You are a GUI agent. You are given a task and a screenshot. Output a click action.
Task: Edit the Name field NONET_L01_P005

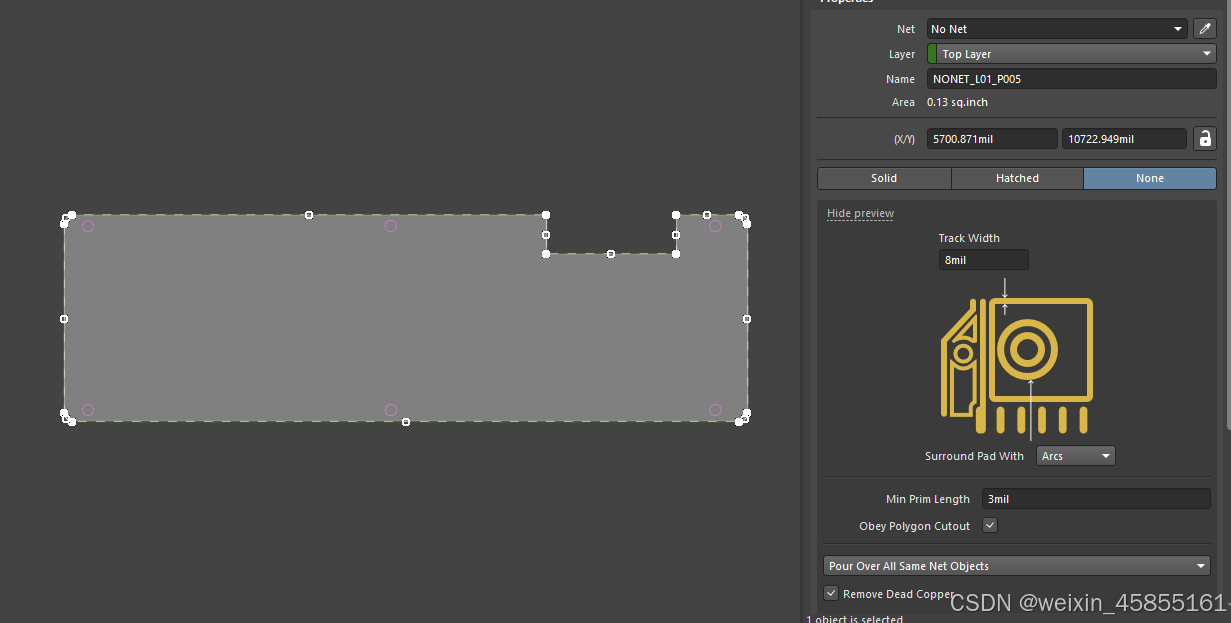pyautogui.click(x=1072, y=79)
